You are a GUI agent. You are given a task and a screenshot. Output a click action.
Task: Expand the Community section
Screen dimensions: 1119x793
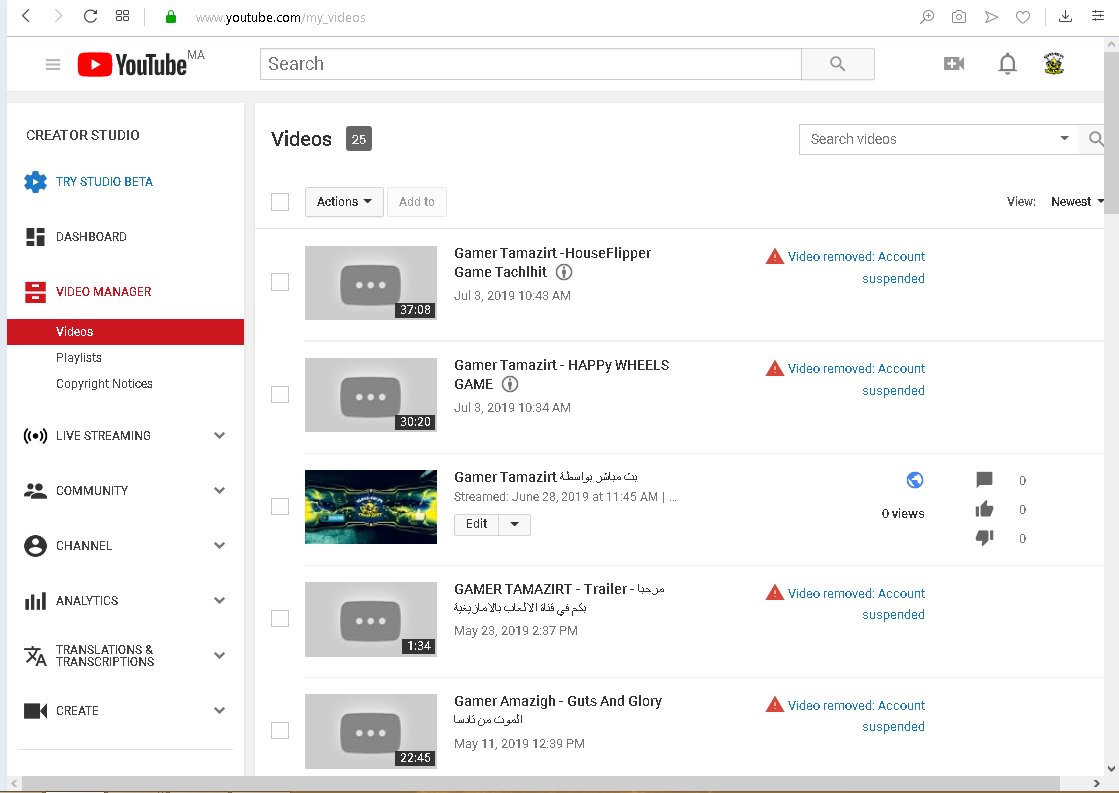220,490
